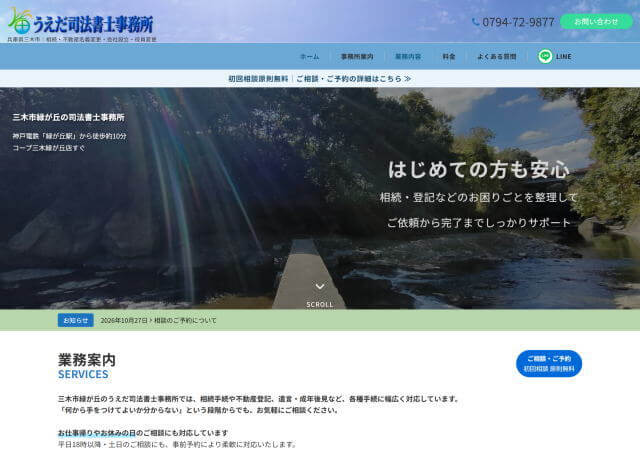Click the phone icon beside 0794-72-9877
The image size is (640, 450).
tap(476, 22)
